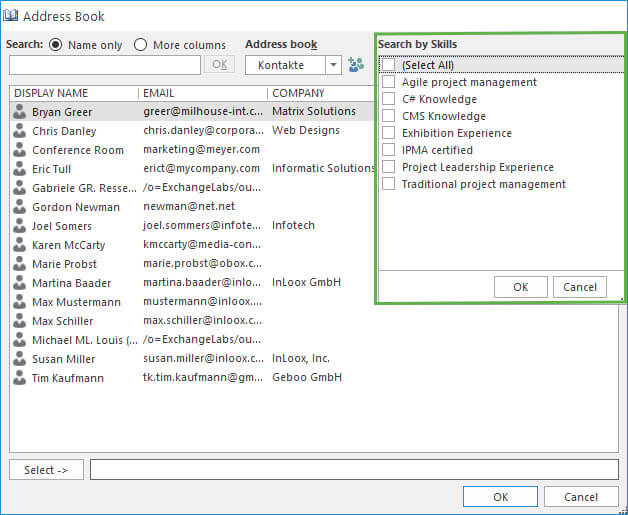Viewport: 628px width, 515px height.
Task: Click company Matrix Solutions
Action: (x=314, y=111)
